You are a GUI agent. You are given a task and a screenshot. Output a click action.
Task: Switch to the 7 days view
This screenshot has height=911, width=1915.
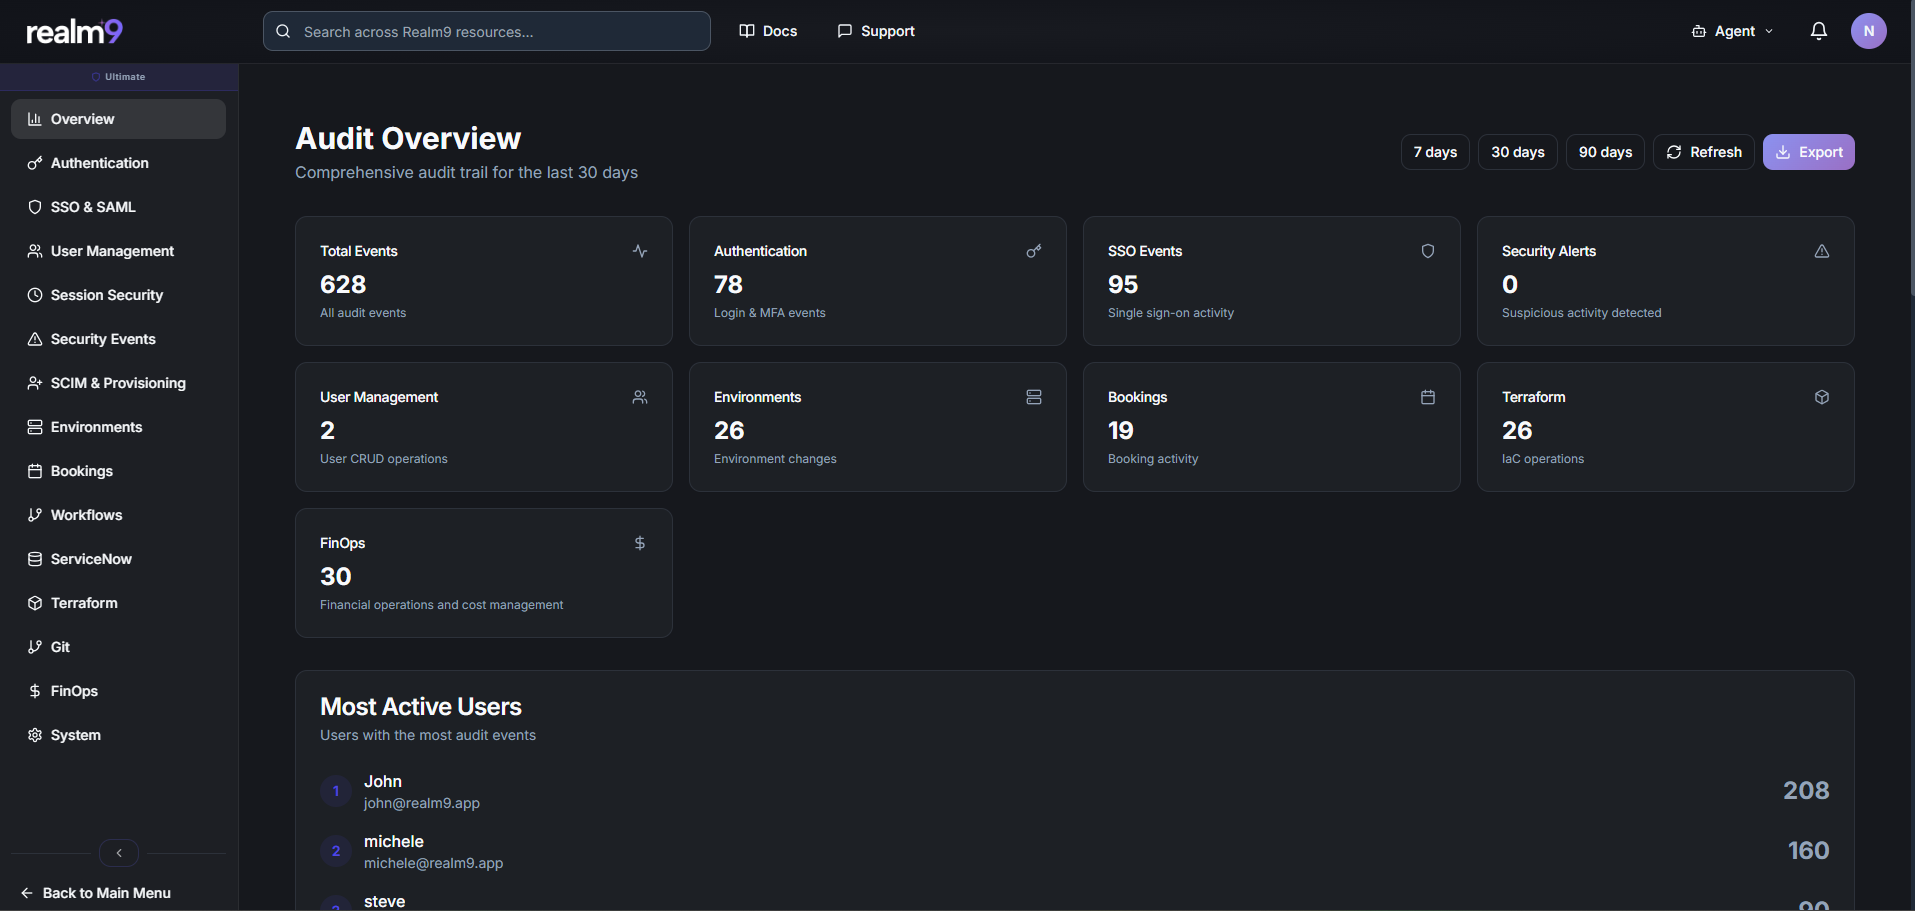[x=1434, y=152]
